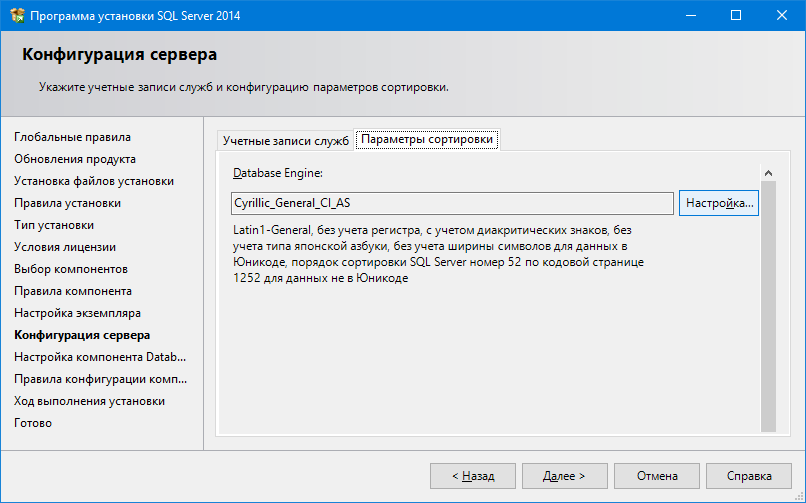Open collation settings with "Настройка..." button
The image size is (806, 503).
coord(720,203)
